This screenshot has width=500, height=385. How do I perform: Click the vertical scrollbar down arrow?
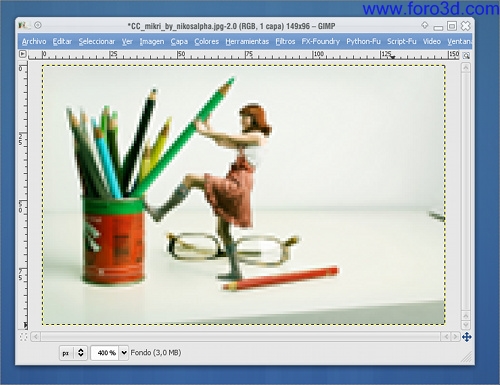pos(466,324)
